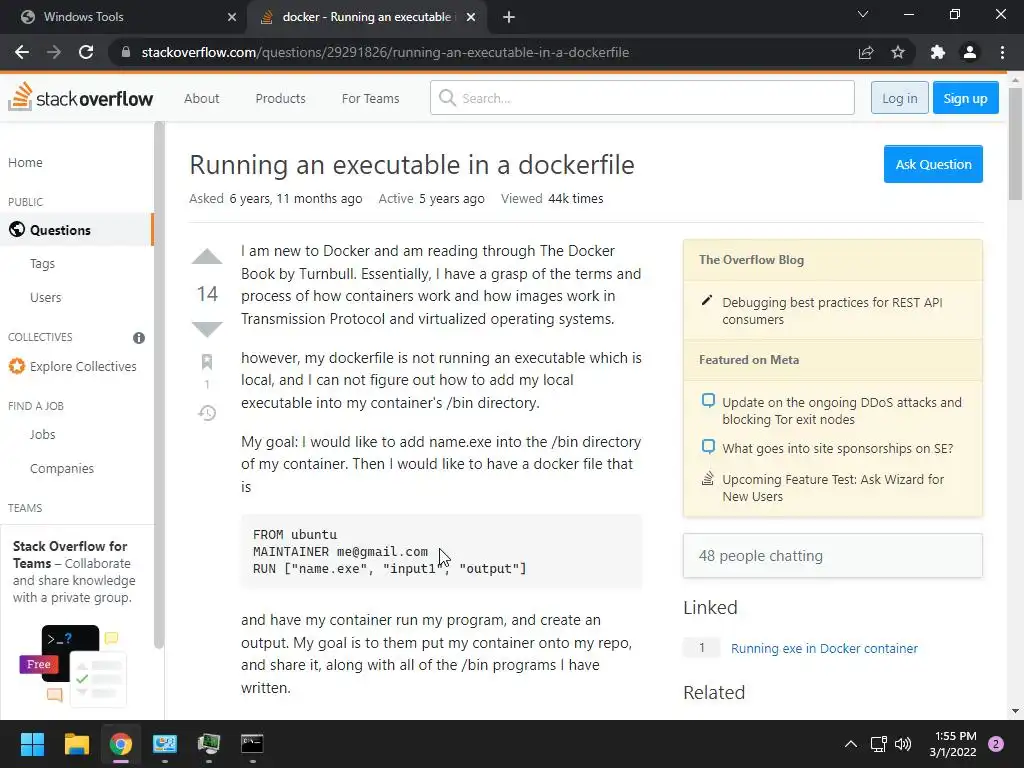Viewport: 1024px width, 768px height.
Task: Focus the Stack Overflow search field
Action: point(642,98)
